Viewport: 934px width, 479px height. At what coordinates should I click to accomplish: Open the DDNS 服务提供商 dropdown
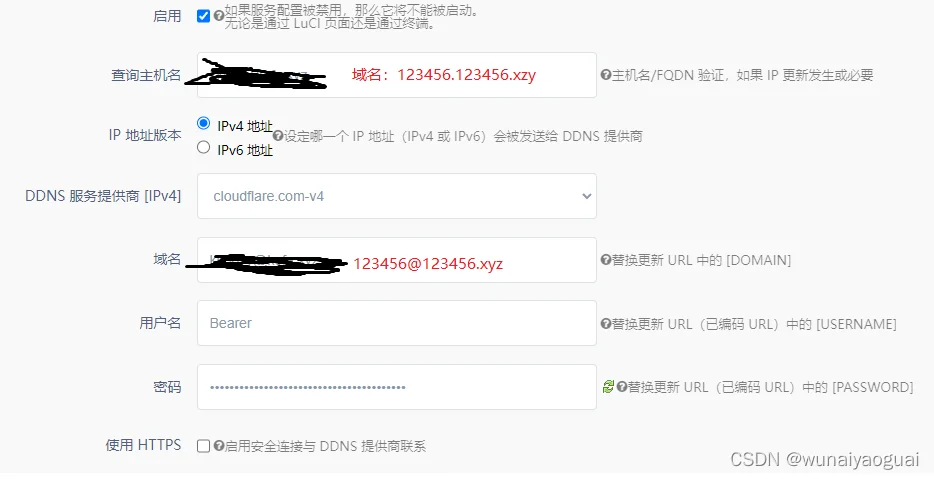click(x=397, y=196)
